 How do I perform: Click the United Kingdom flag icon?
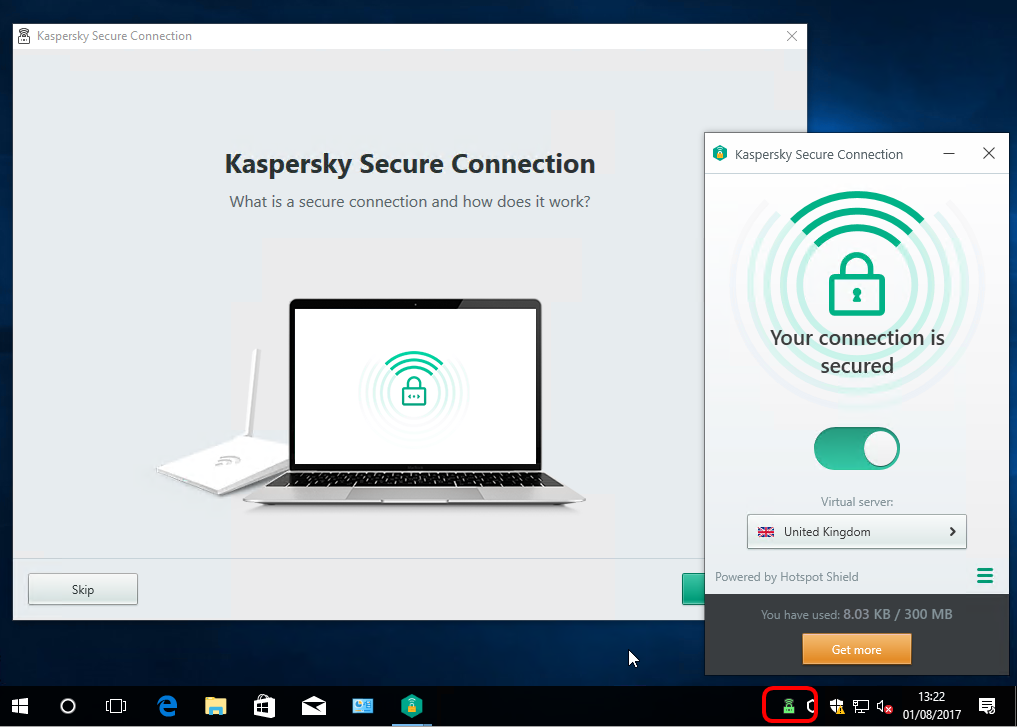tap(766, 532)
